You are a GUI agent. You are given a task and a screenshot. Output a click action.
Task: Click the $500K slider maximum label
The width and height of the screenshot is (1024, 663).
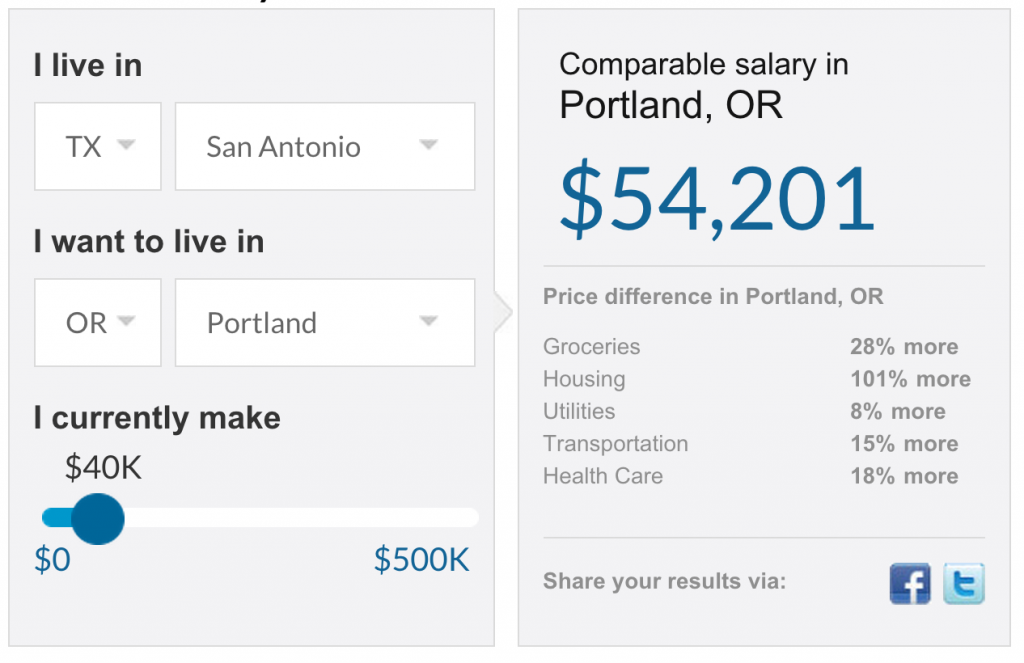pyautogui.click(x=421, y=560)
